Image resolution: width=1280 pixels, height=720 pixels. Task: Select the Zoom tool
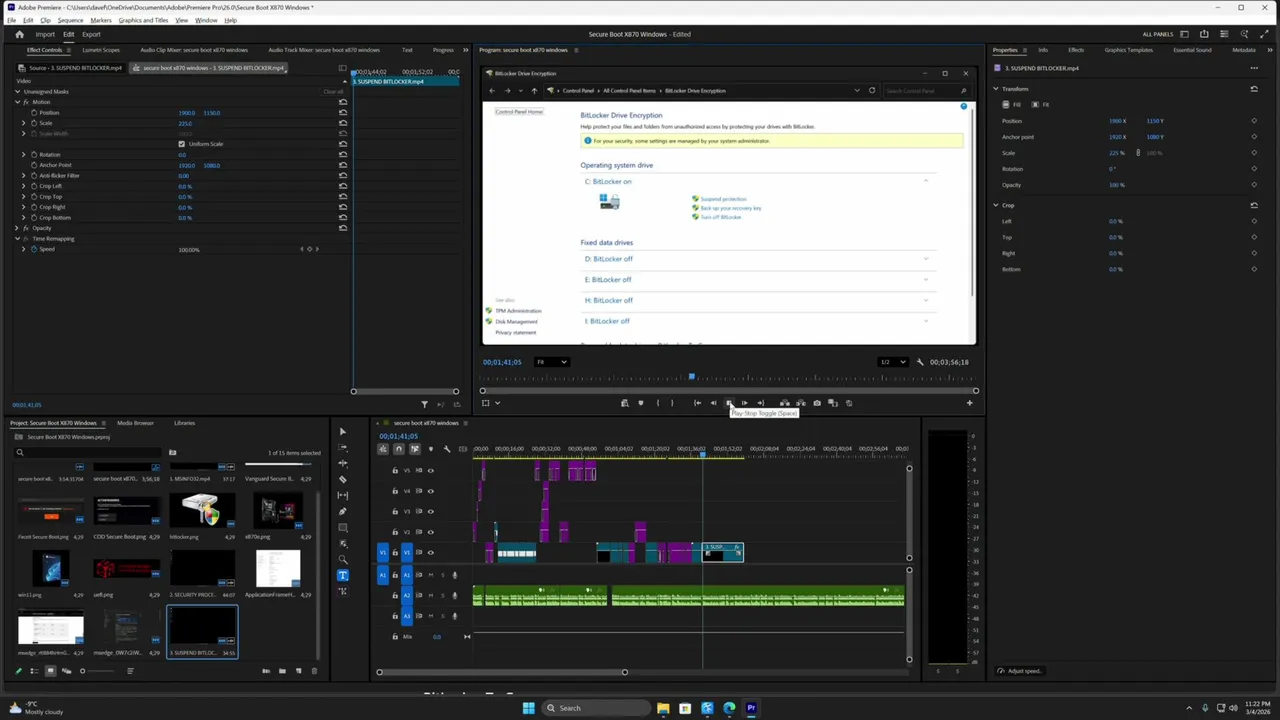click(343, 559)
